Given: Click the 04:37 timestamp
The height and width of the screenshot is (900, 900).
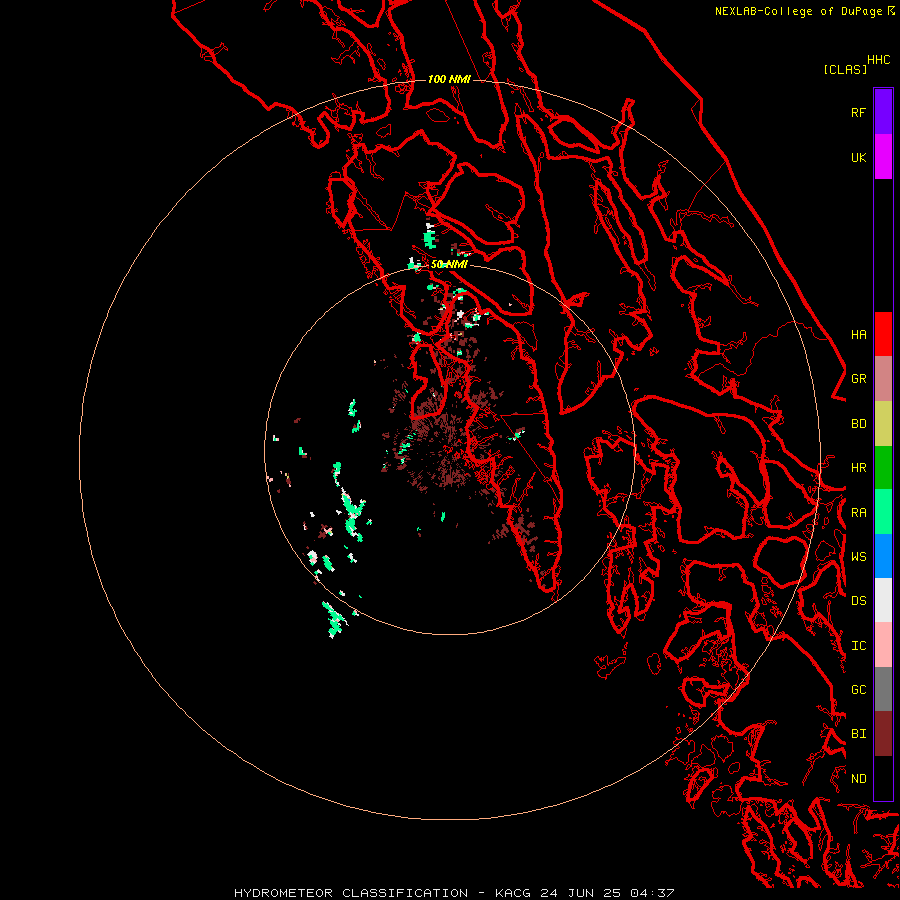Looking at the screenshot, I should tap(652, 893).
